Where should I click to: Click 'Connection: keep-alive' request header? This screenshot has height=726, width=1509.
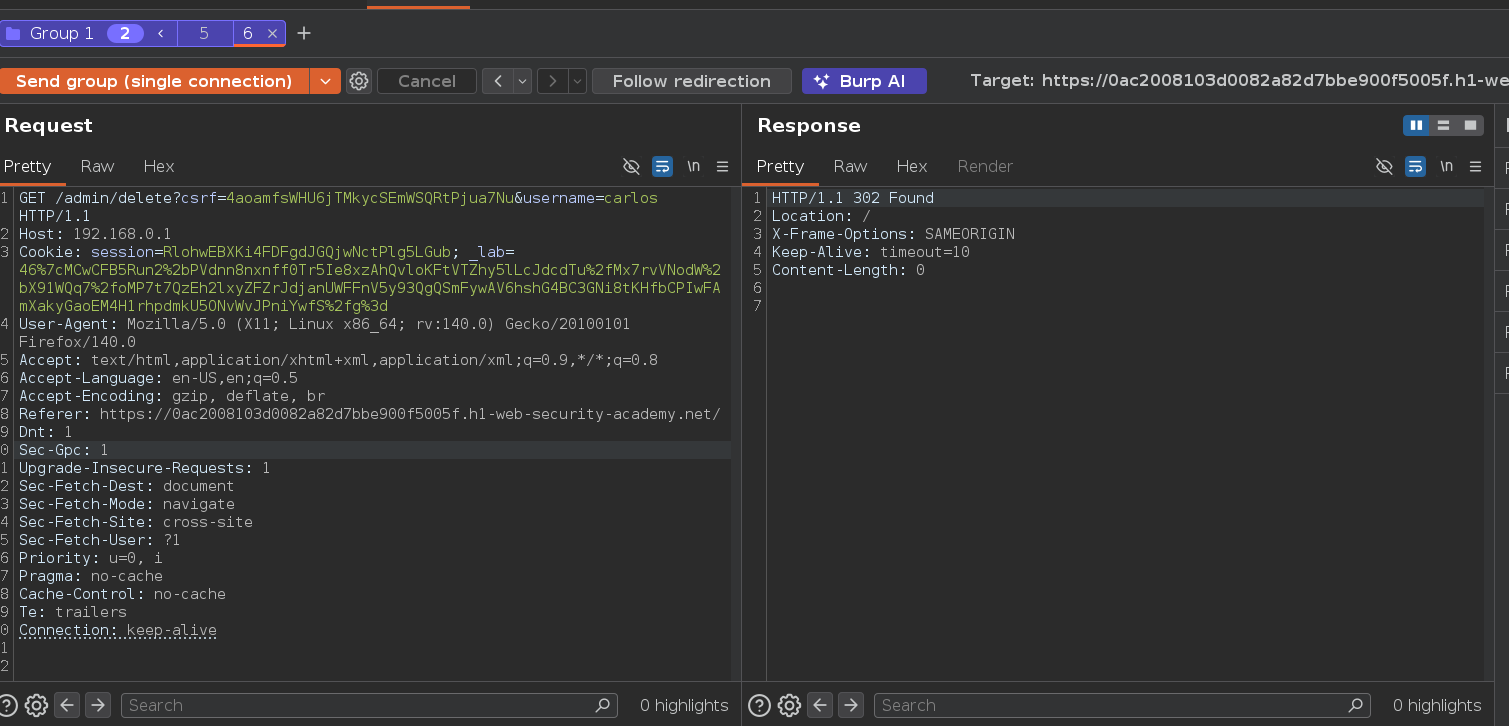click(118, 630)
